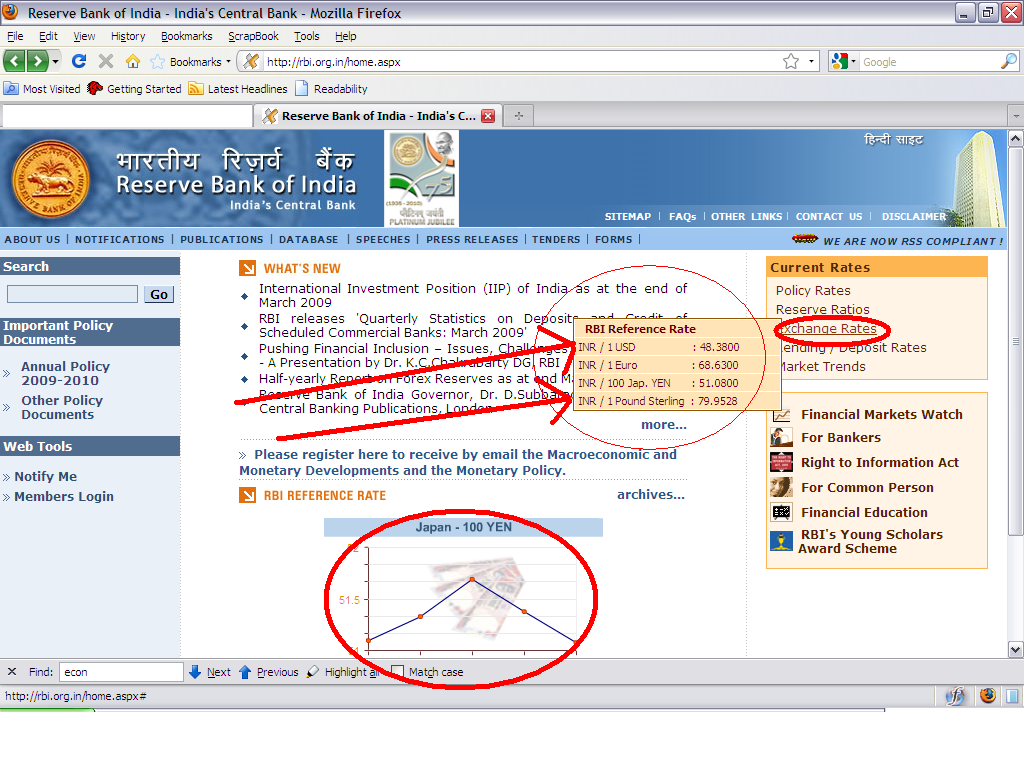This screenshot has width=1024, height=768.
Task: Reload the page with the refresh icon
Action: point(79,61)
